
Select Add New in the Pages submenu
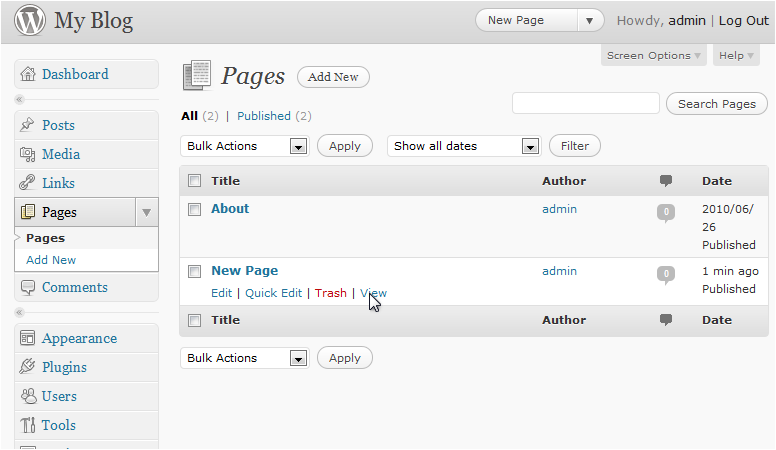51,260
